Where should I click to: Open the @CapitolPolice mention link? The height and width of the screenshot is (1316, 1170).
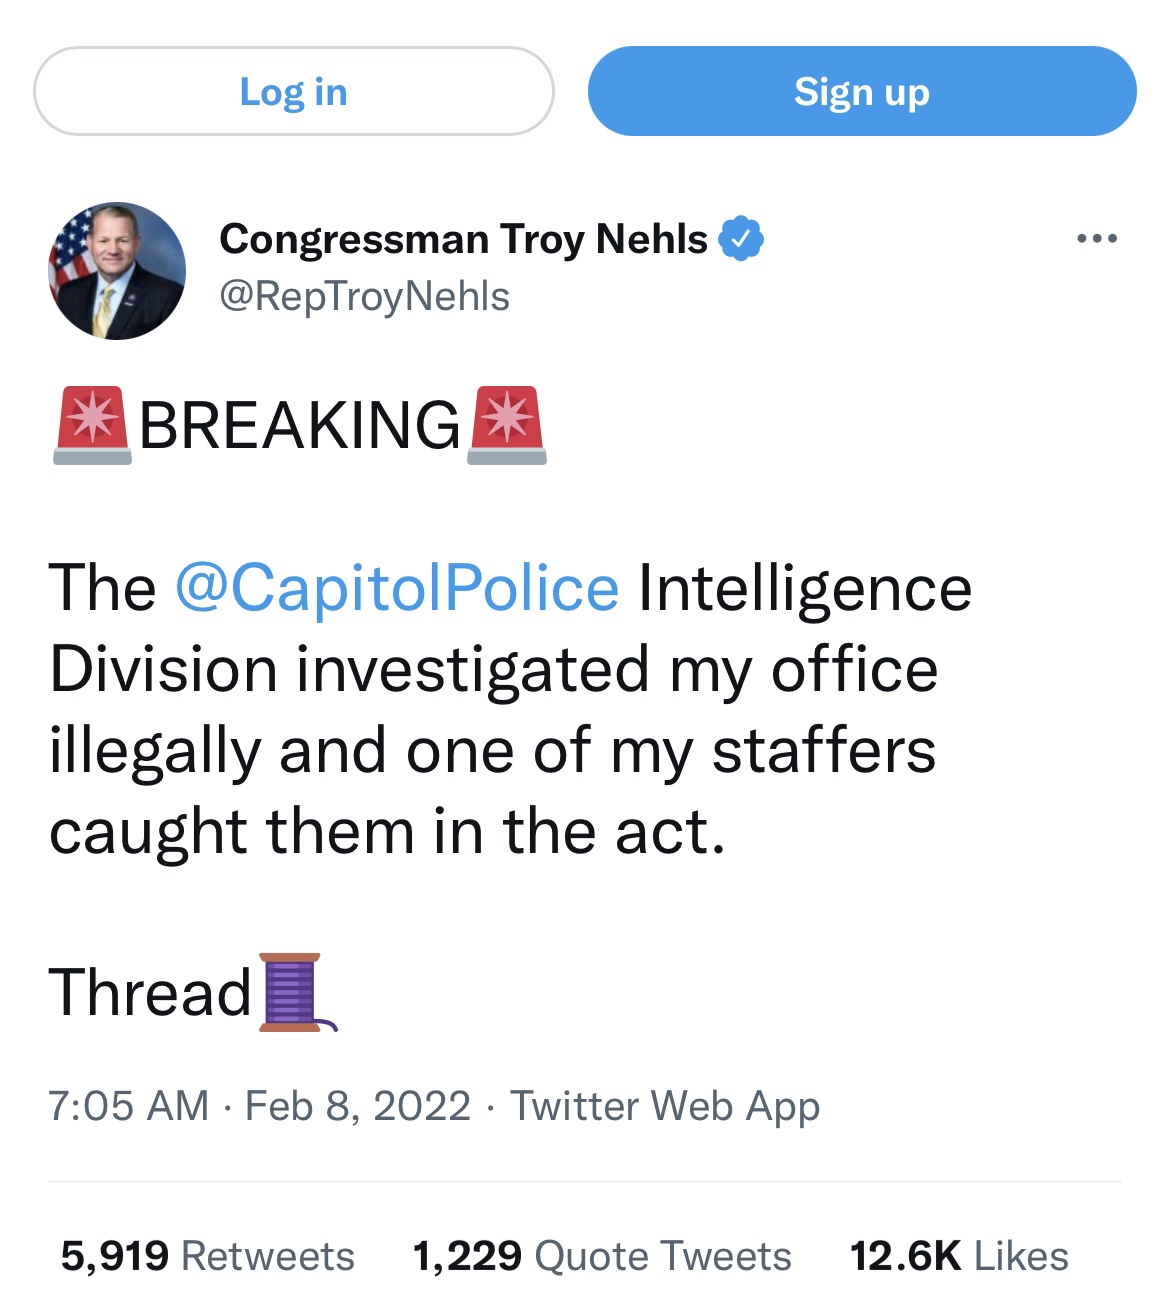point(397,587)
